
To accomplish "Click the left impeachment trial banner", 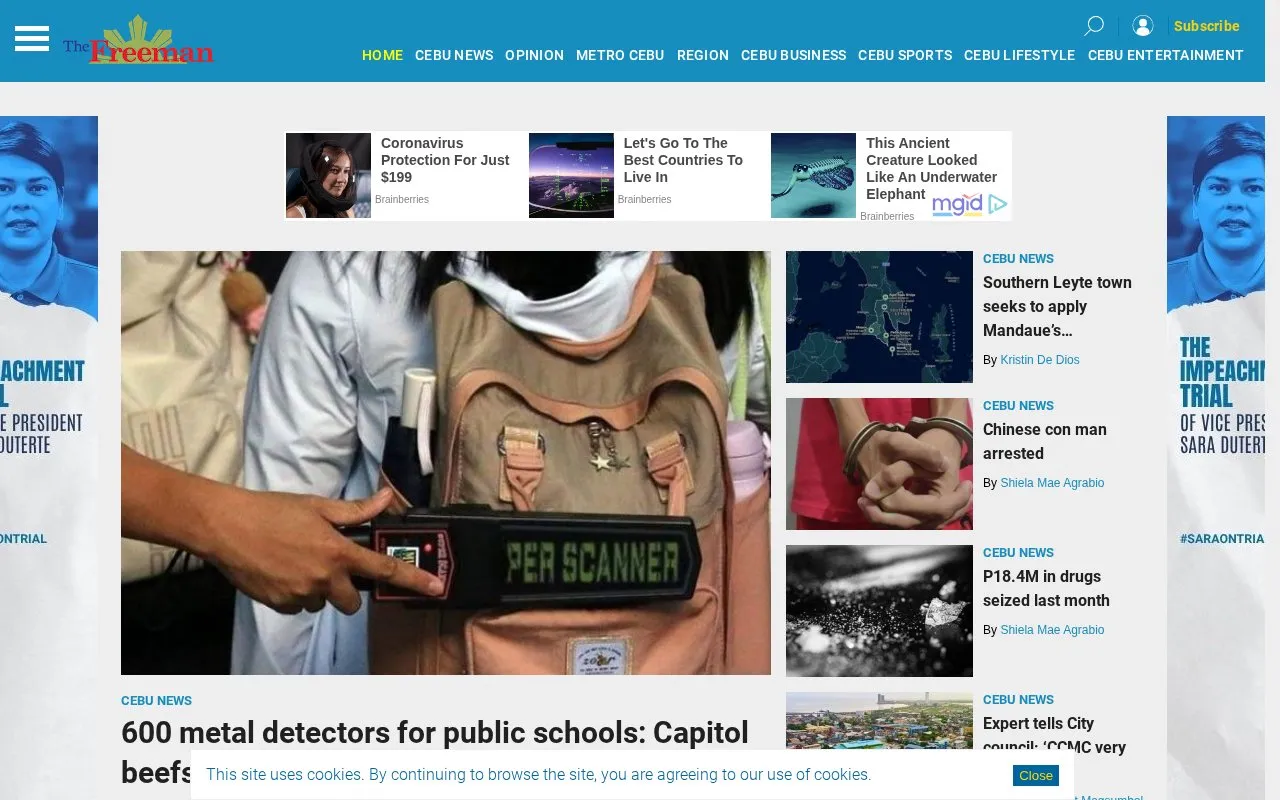I will click(x=49, y=458).
